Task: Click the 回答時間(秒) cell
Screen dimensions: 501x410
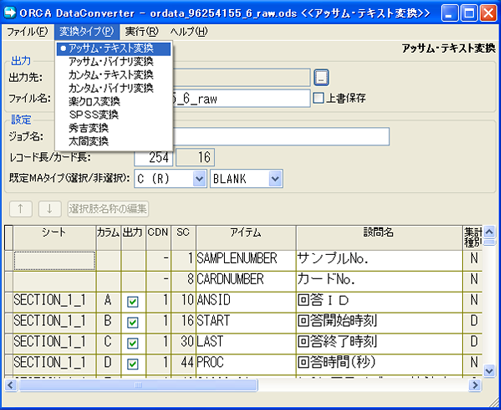Action: (379, 364)
